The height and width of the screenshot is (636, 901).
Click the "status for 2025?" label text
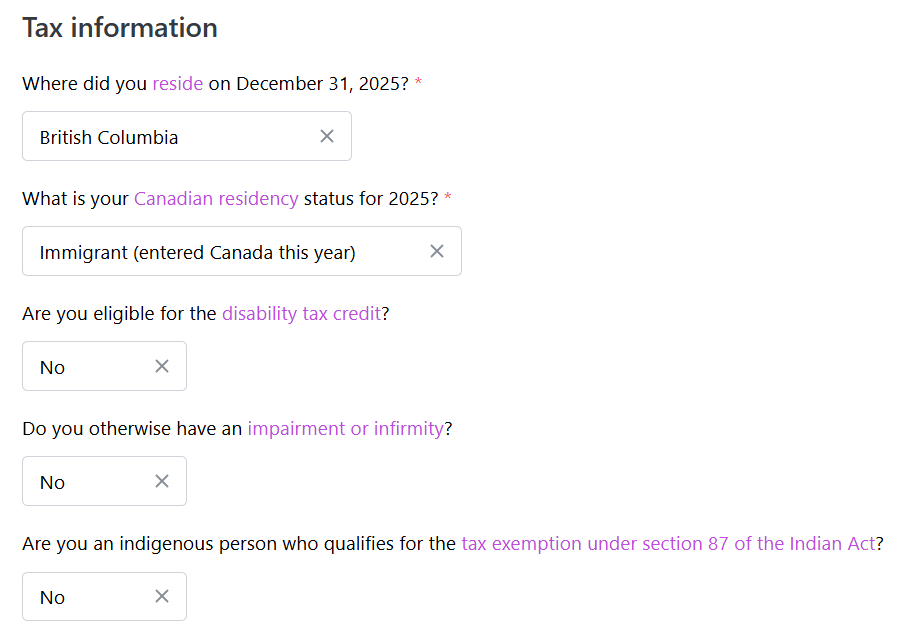[370, 199]
